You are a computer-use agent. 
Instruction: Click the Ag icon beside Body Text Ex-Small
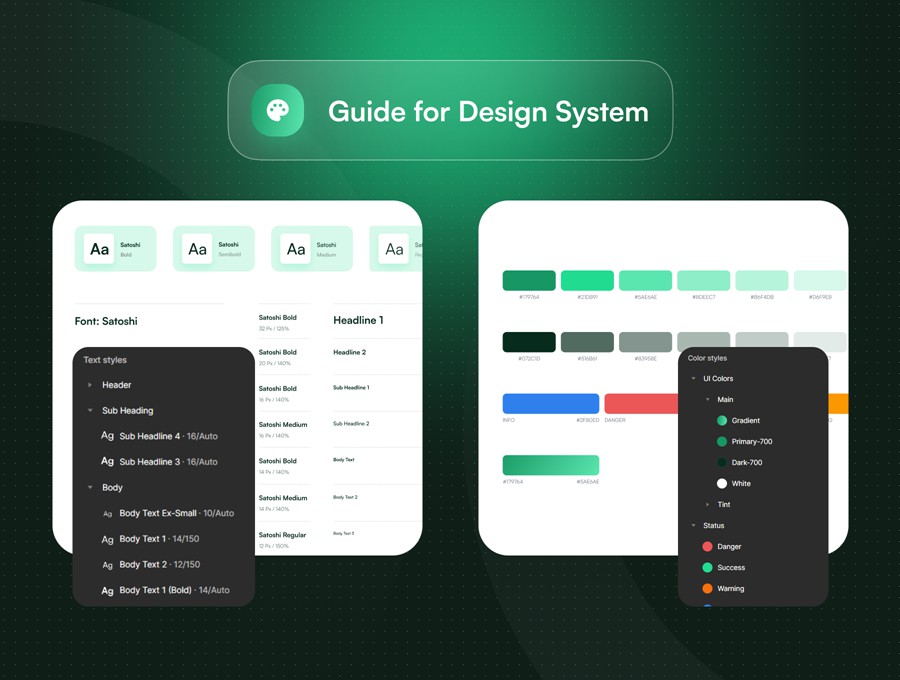coord(107,513)
